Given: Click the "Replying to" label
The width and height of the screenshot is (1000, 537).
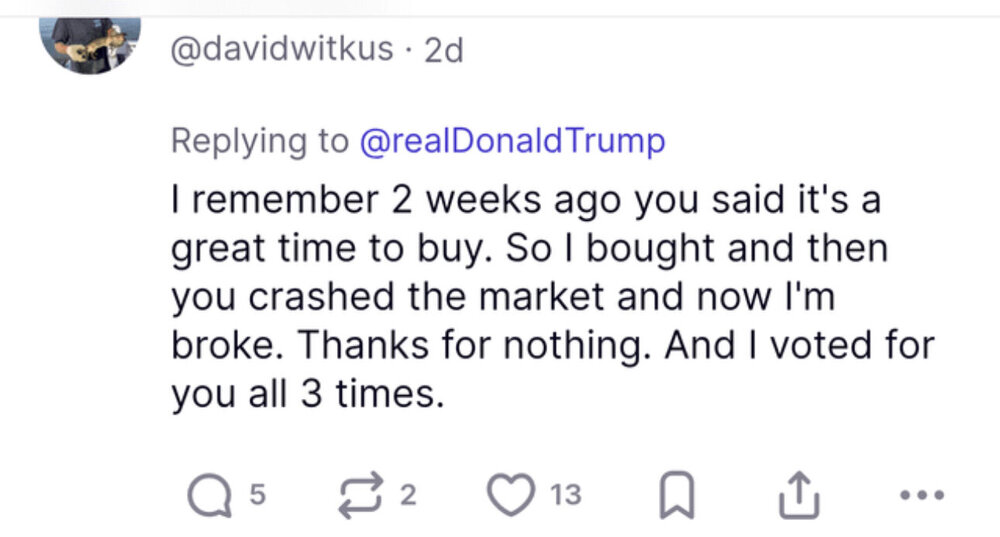Looking at the screenshot, I should pyautogui.click(x=259, y=141).
